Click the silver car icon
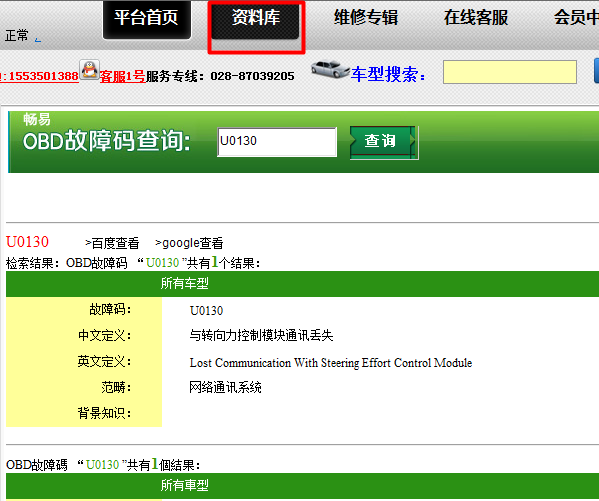 [x=330, y=69]
